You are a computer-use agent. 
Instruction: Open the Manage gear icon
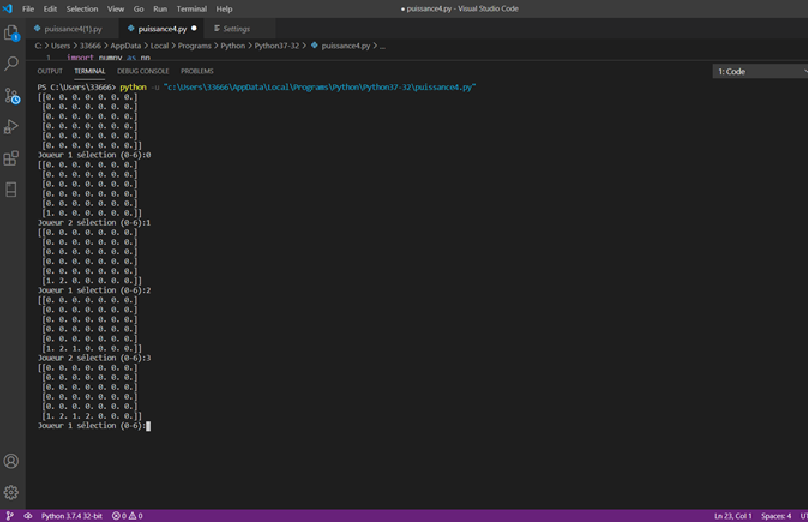pyautogui.click(x=12, y=492)
